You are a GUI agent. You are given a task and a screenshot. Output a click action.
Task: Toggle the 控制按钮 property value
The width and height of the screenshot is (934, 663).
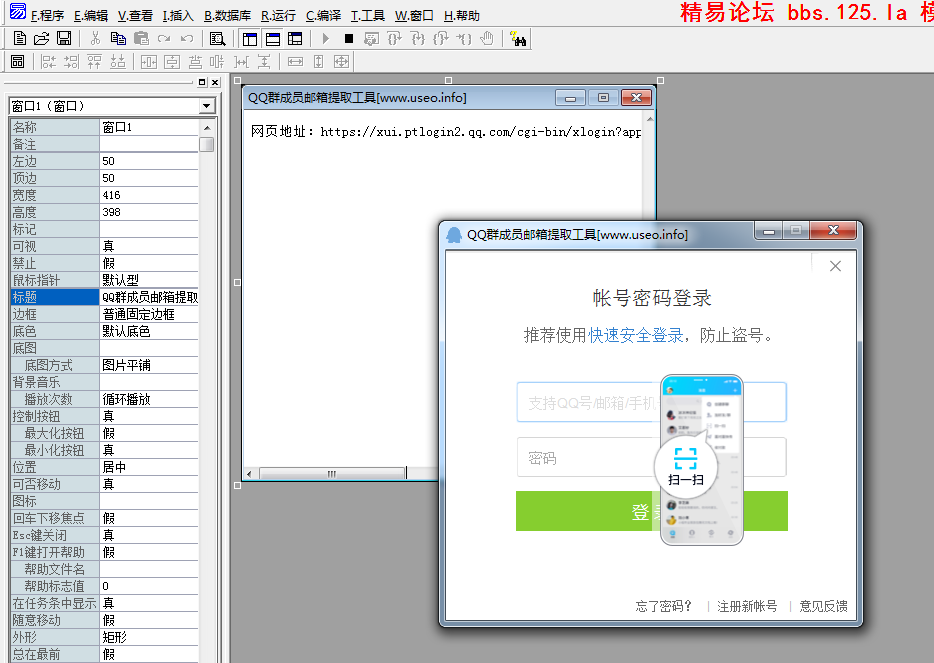tap(149, 416)
